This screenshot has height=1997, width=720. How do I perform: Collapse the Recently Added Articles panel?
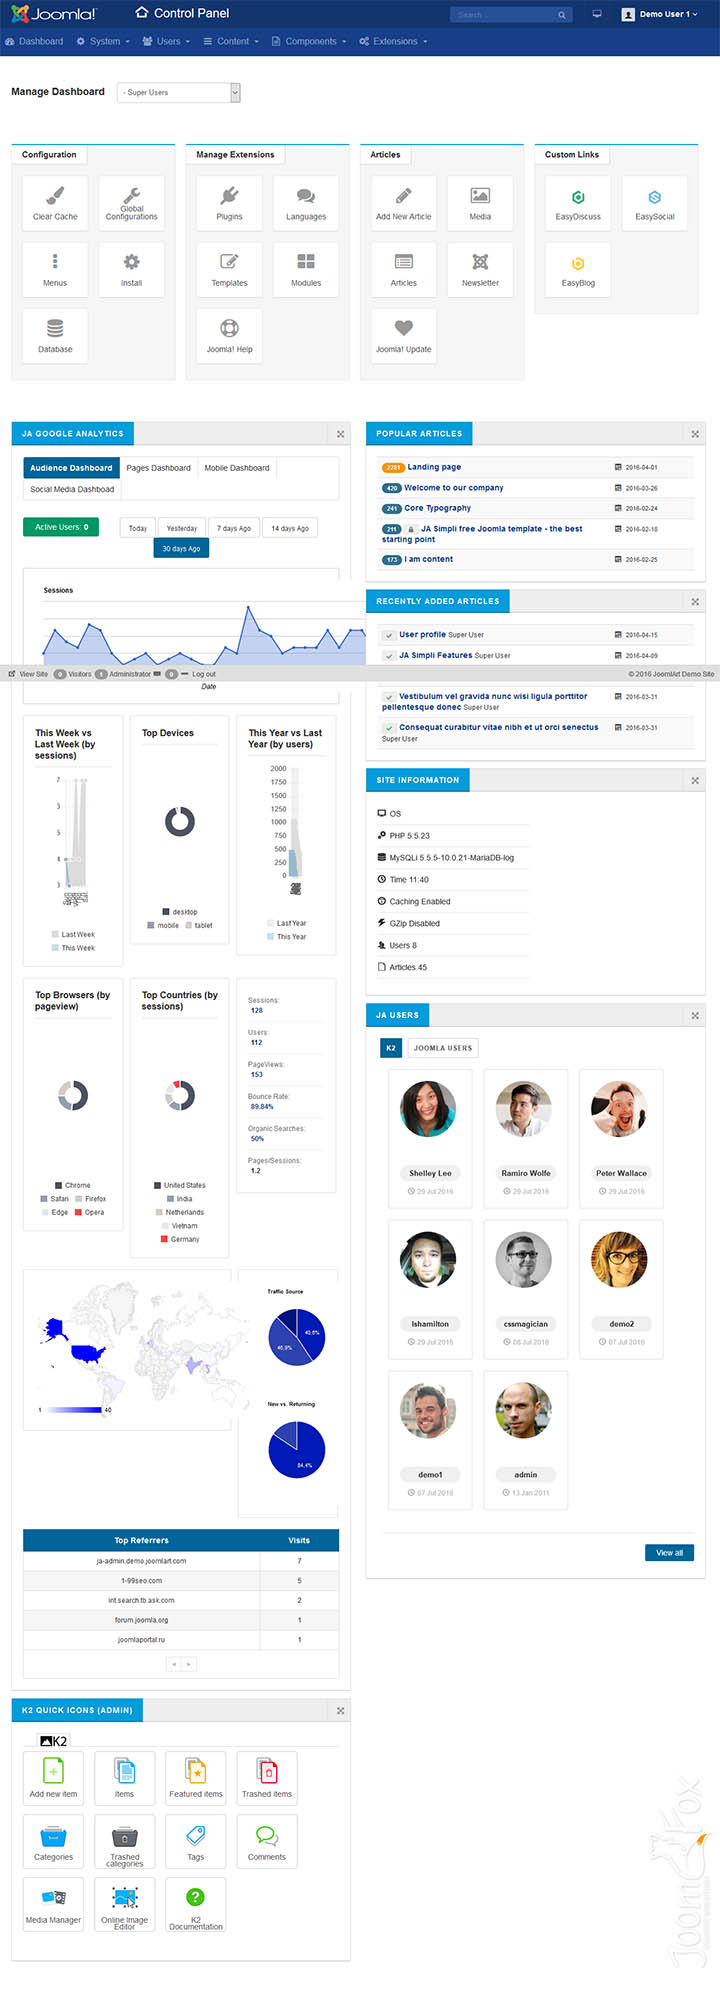click(x=695, y=601)
